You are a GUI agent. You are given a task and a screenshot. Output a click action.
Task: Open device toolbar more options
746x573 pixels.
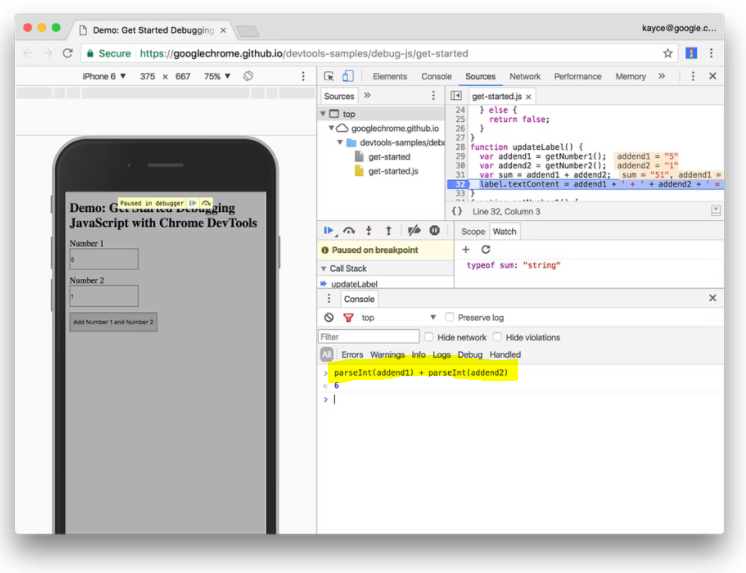pyautogui.click(x=303, y=76)
